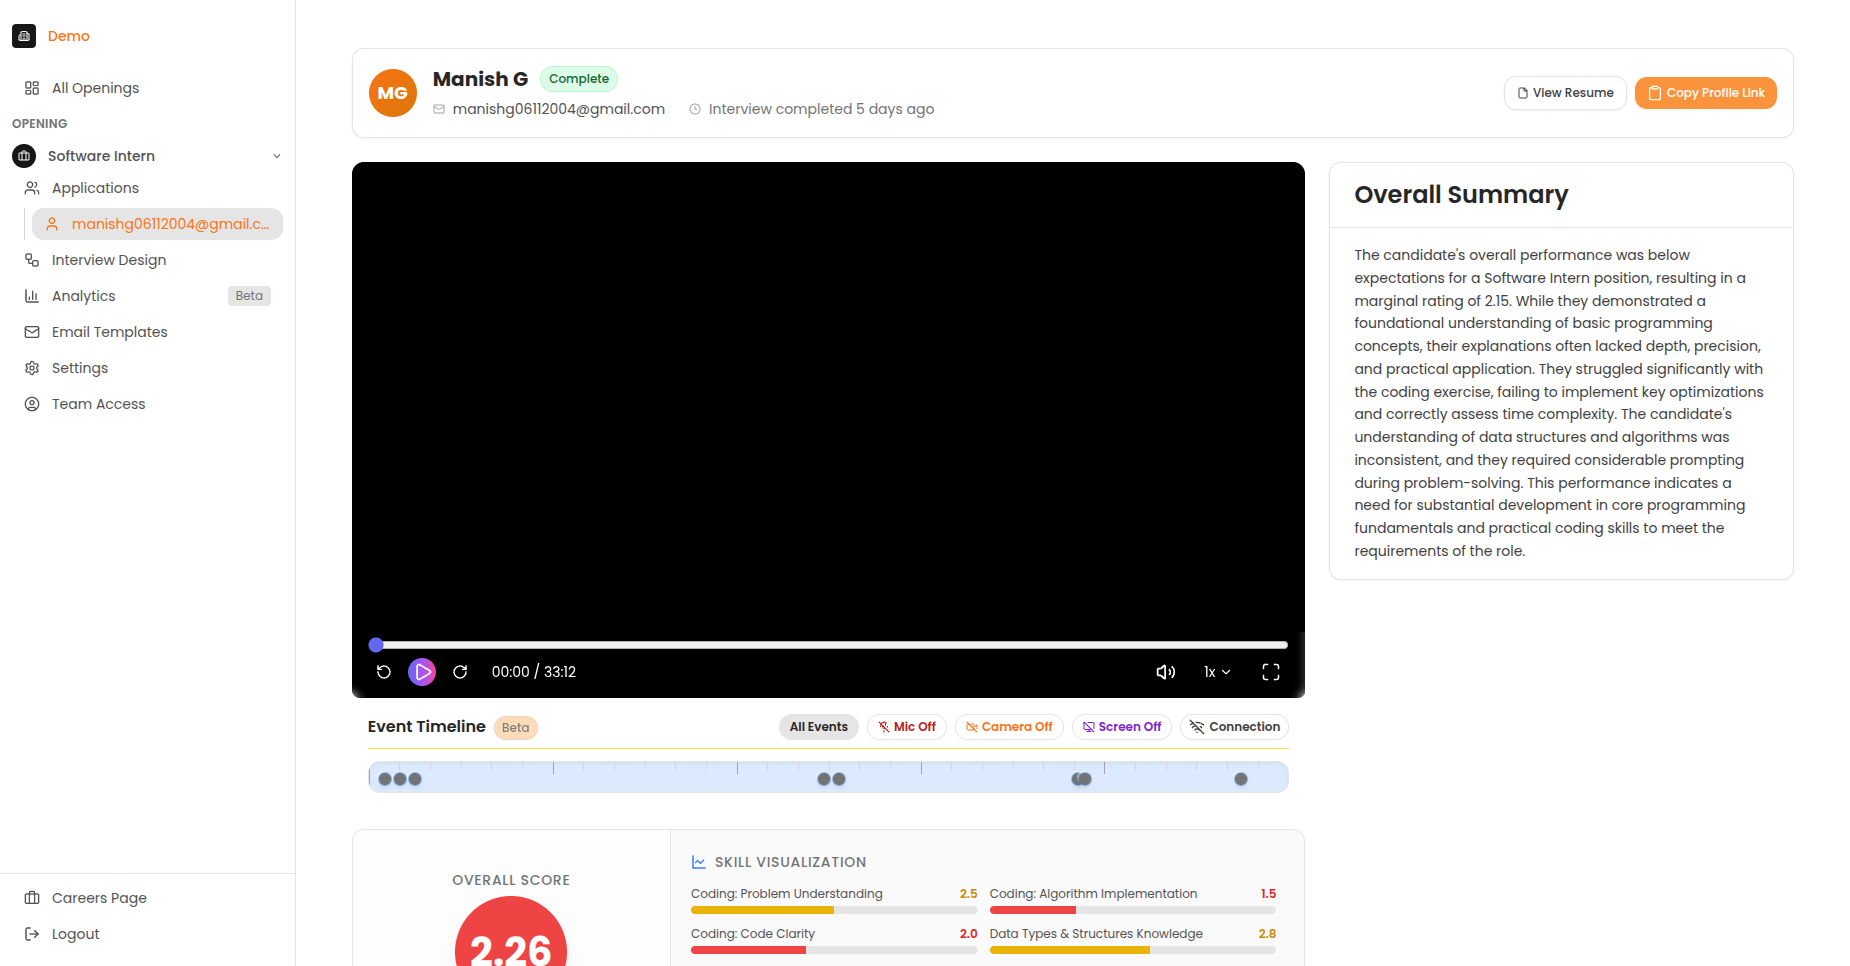
Task: Click the View Resume button
Action: (1565, 93)
